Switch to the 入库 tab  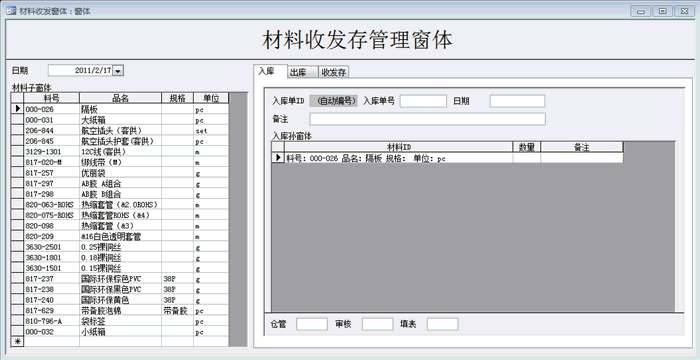pyautogui.click(x=267, y=71)
